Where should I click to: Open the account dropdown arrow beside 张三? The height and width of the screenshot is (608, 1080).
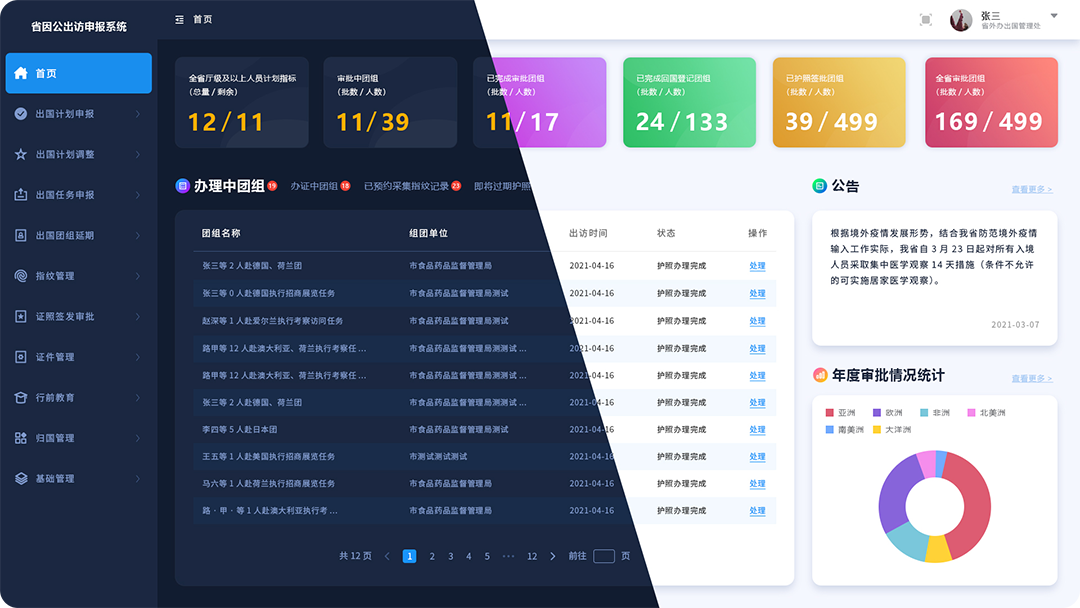pyautogui.click(x=1053, y=16)
